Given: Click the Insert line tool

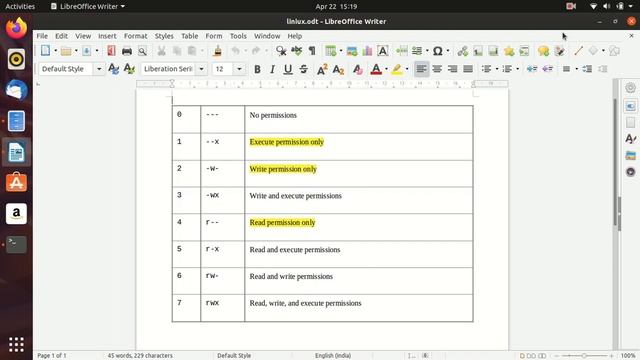Looking at the screenshot, I should pos(578,51).
